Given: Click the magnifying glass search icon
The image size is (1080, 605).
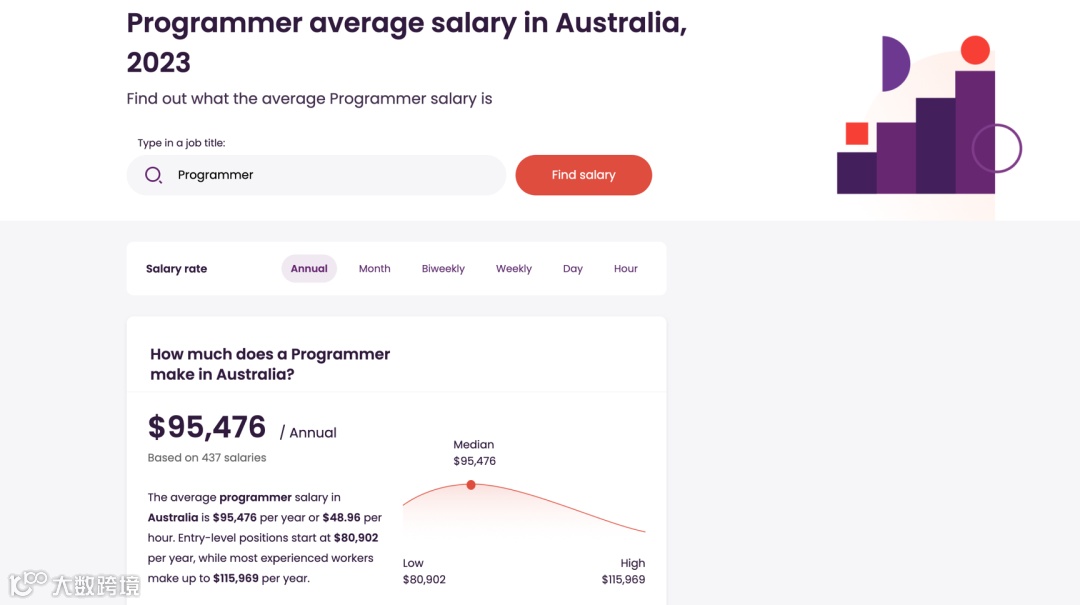Looking at the screenshot, I should [x=153, y=175].
